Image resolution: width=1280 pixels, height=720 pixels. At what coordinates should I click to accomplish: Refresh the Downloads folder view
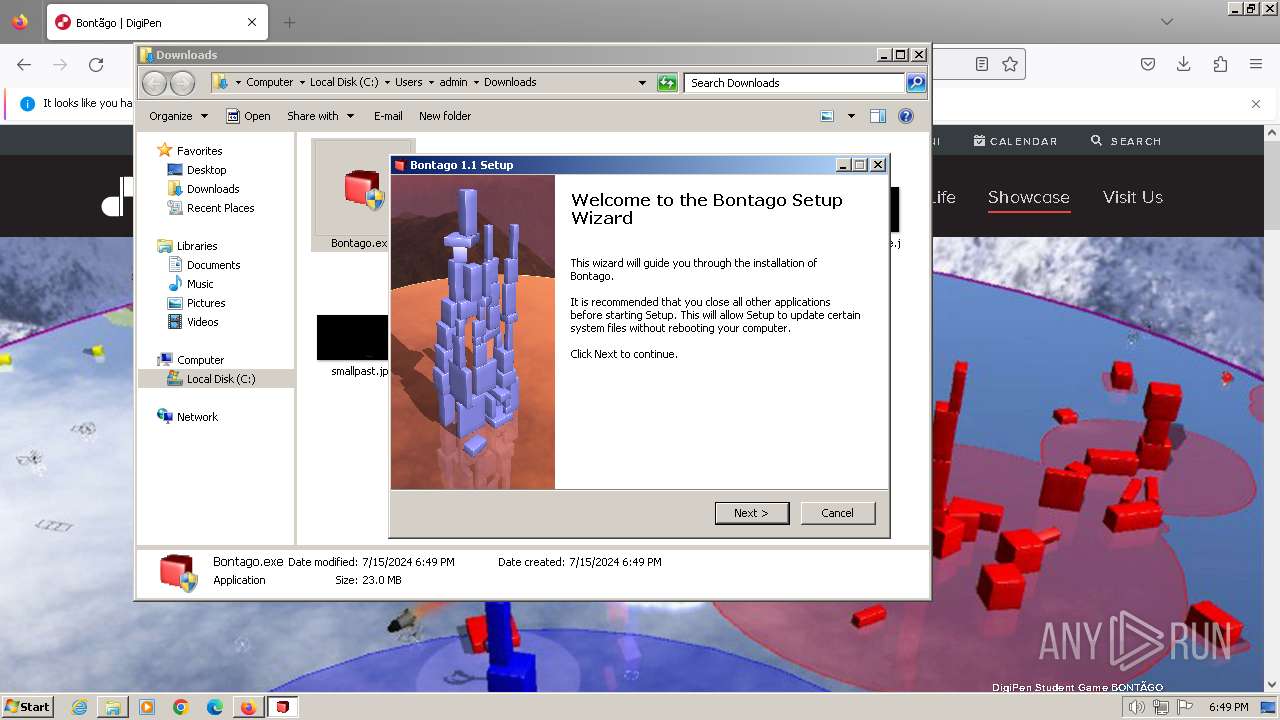pyautogui.click(x=667, y=83)
